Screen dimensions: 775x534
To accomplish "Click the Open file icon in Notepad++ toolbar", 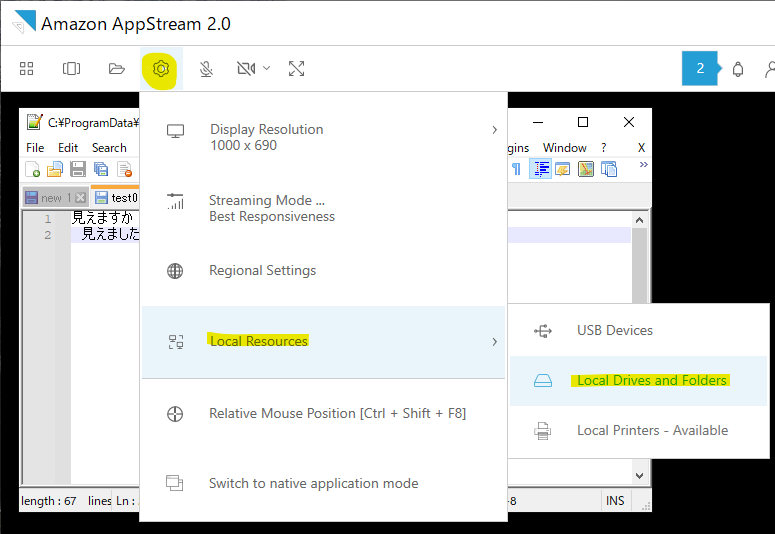I will pyautogui.click(x=55, y=169).
